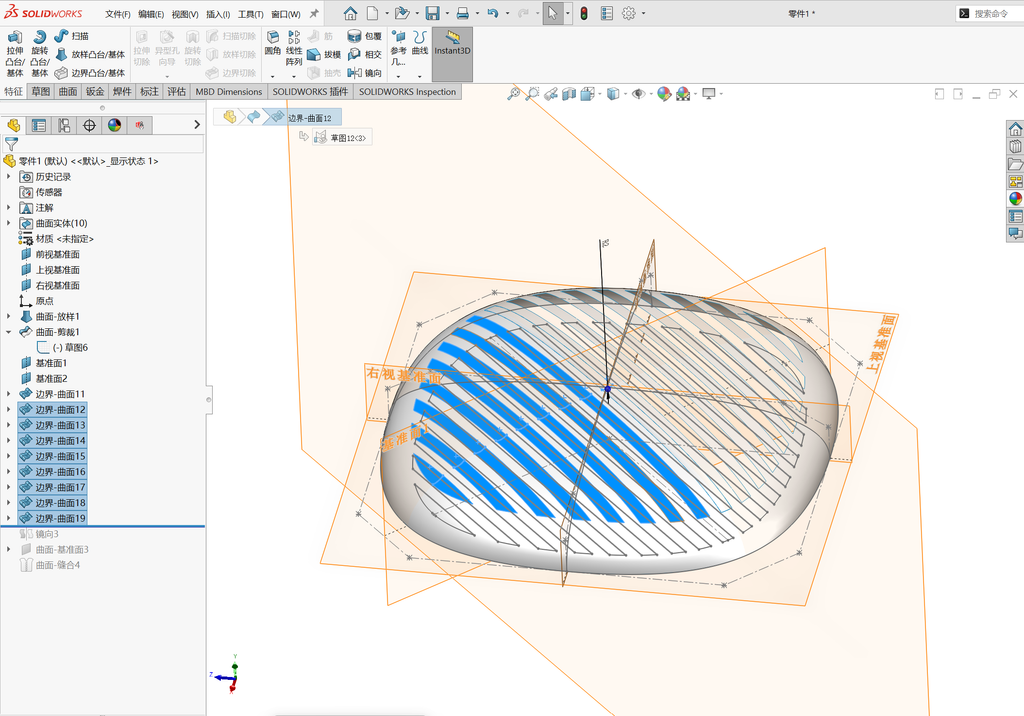
Task: Click the Zoom to Fit icon
Action: (514, 94)
